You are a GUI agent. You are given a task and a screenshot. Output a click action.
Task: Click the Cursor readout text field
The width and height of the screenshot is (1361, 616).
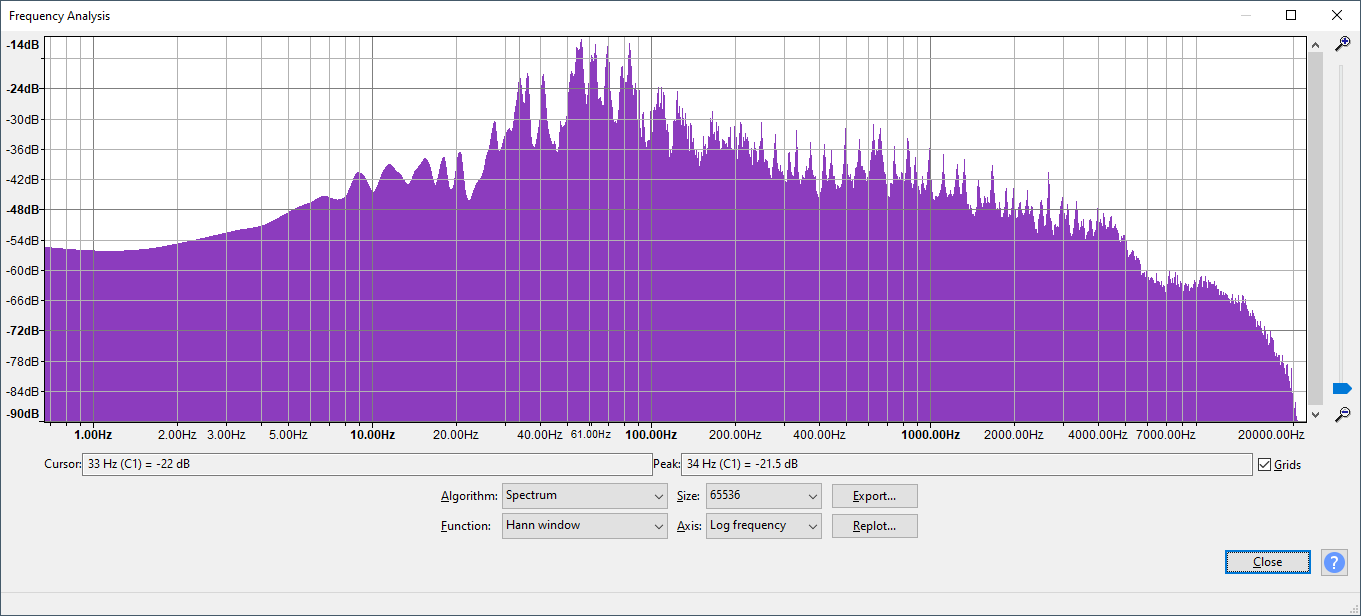pyautogui.click(x=366, y=465)
